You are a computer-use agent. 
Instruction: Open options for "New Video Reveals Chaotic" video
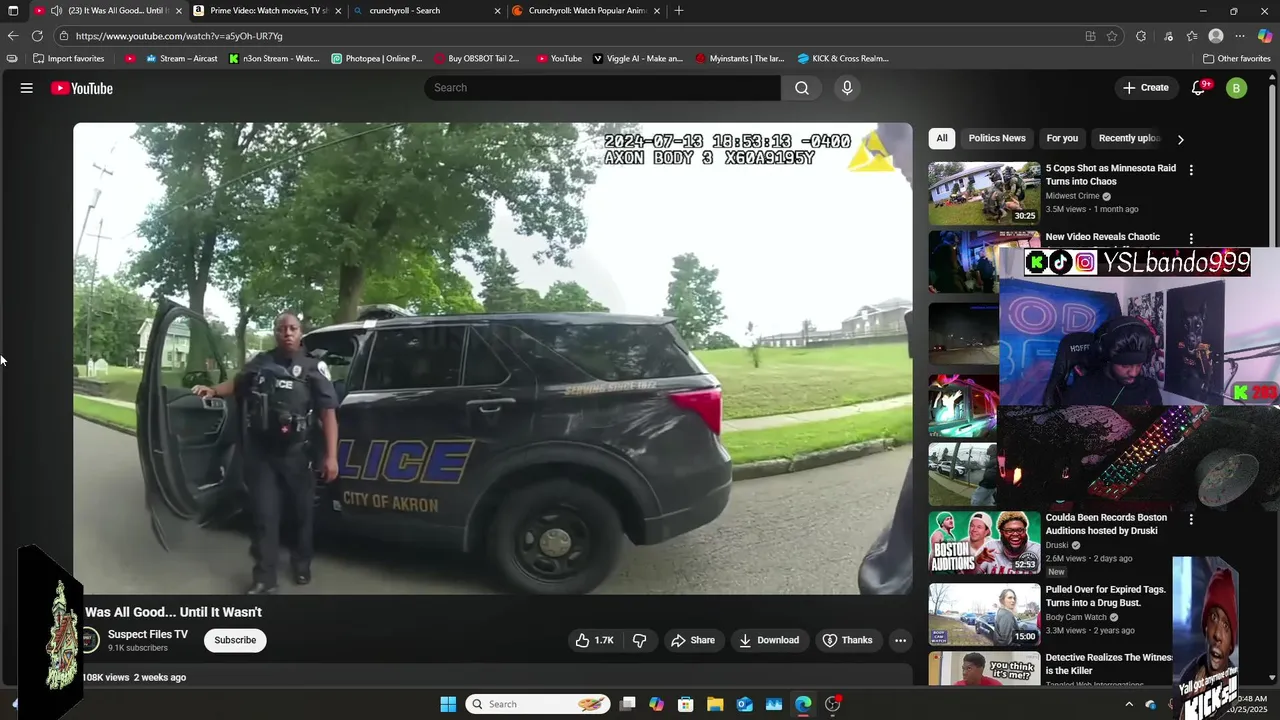[1191, 239]
